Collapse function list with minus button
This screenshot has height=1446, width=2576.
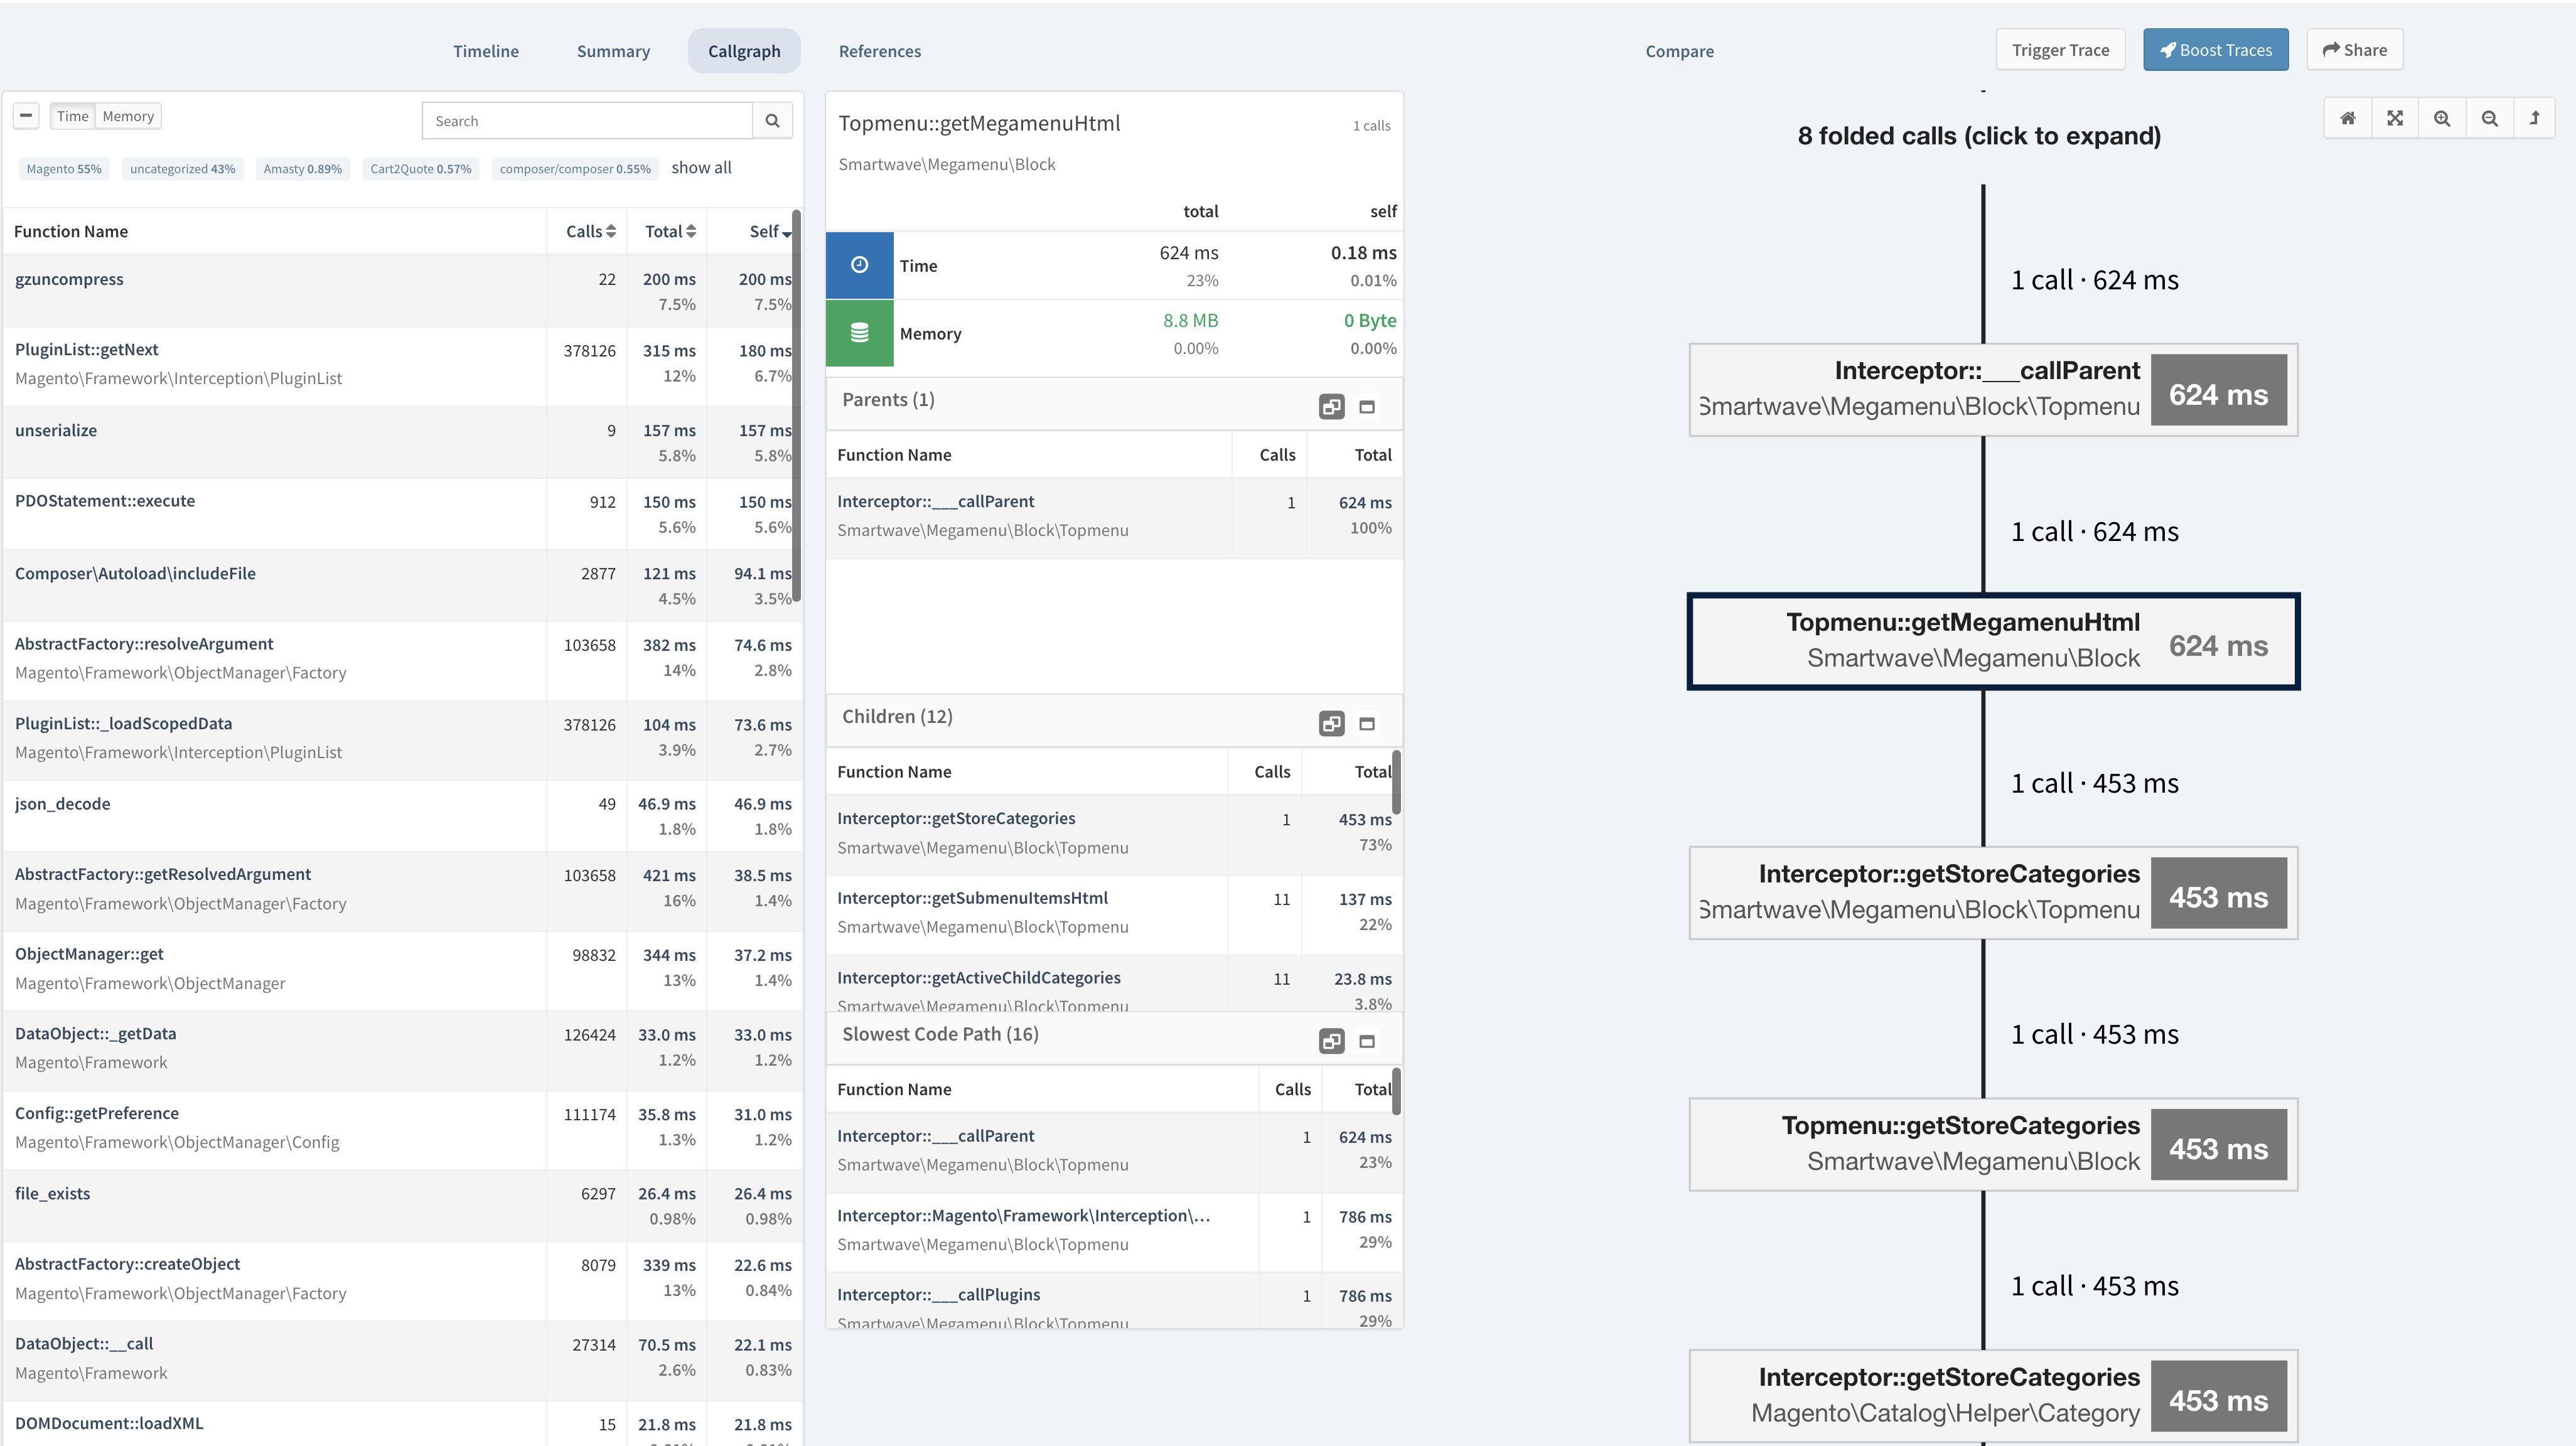coord(26,116)
